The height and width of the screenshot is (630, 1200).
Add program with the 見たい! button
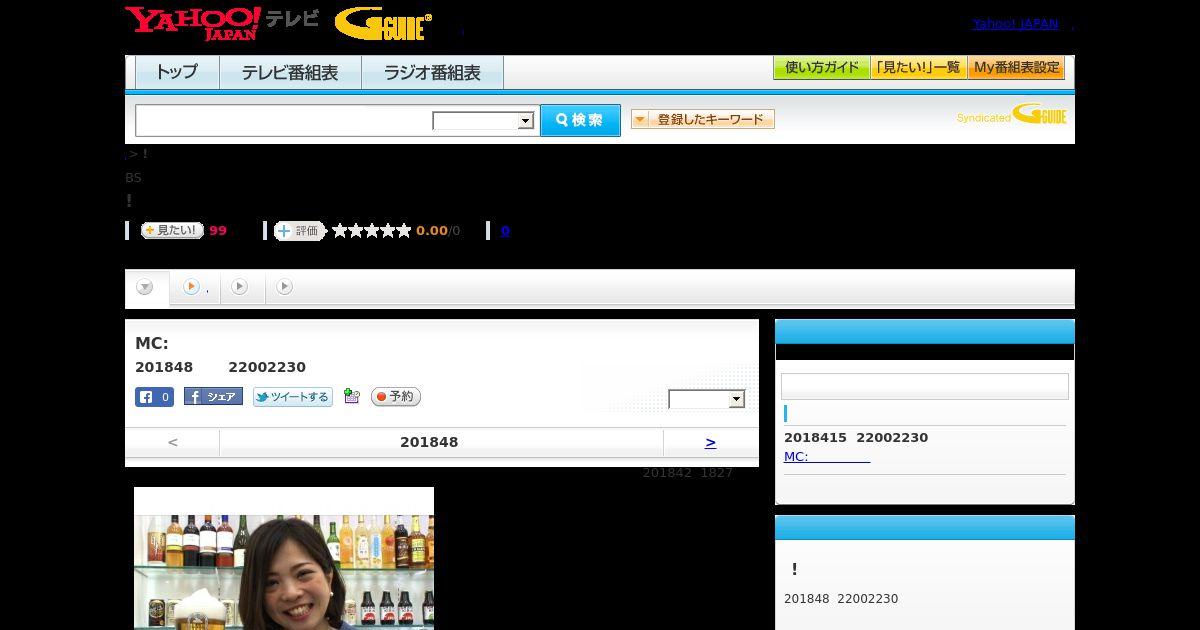(172, 230)
